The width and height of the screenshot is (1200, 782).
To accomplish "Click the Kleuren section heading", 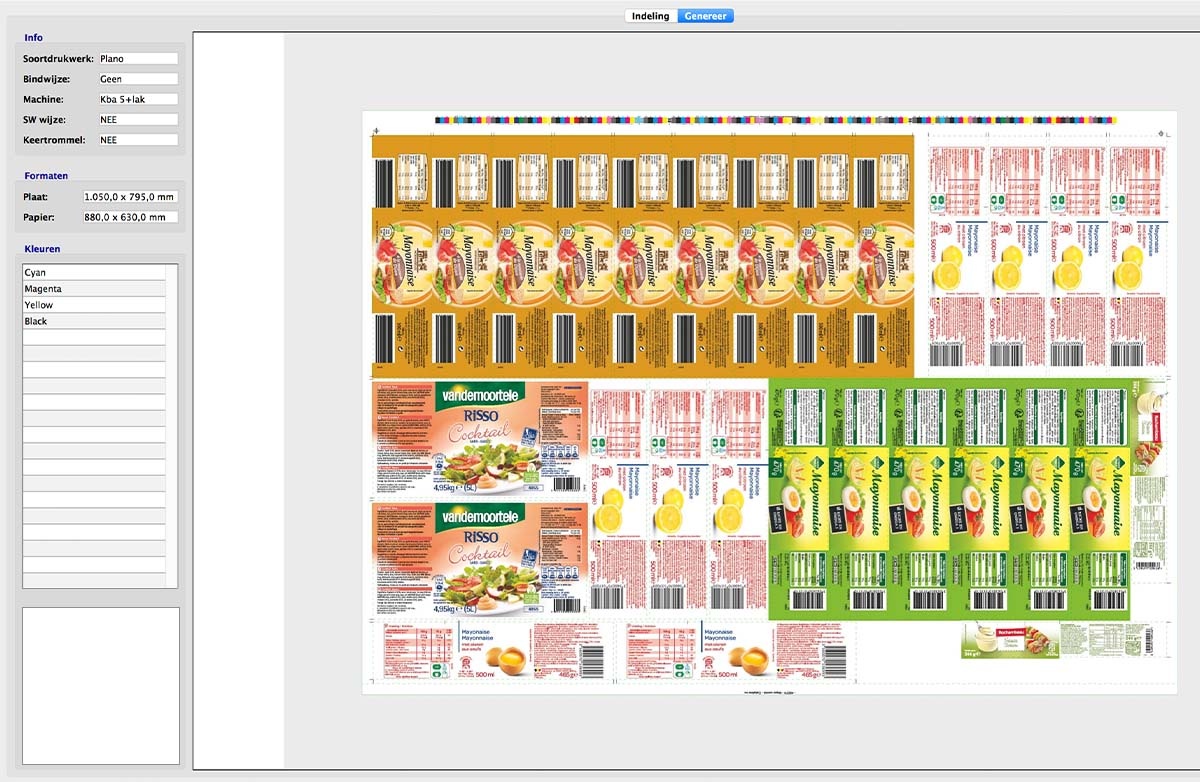I will coord(42,249).
